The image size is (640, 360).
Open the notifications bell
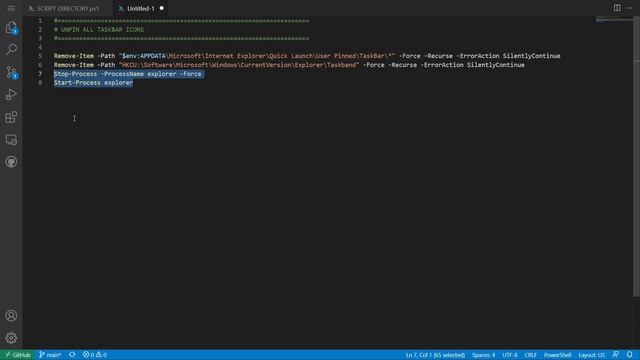[630, 355]
